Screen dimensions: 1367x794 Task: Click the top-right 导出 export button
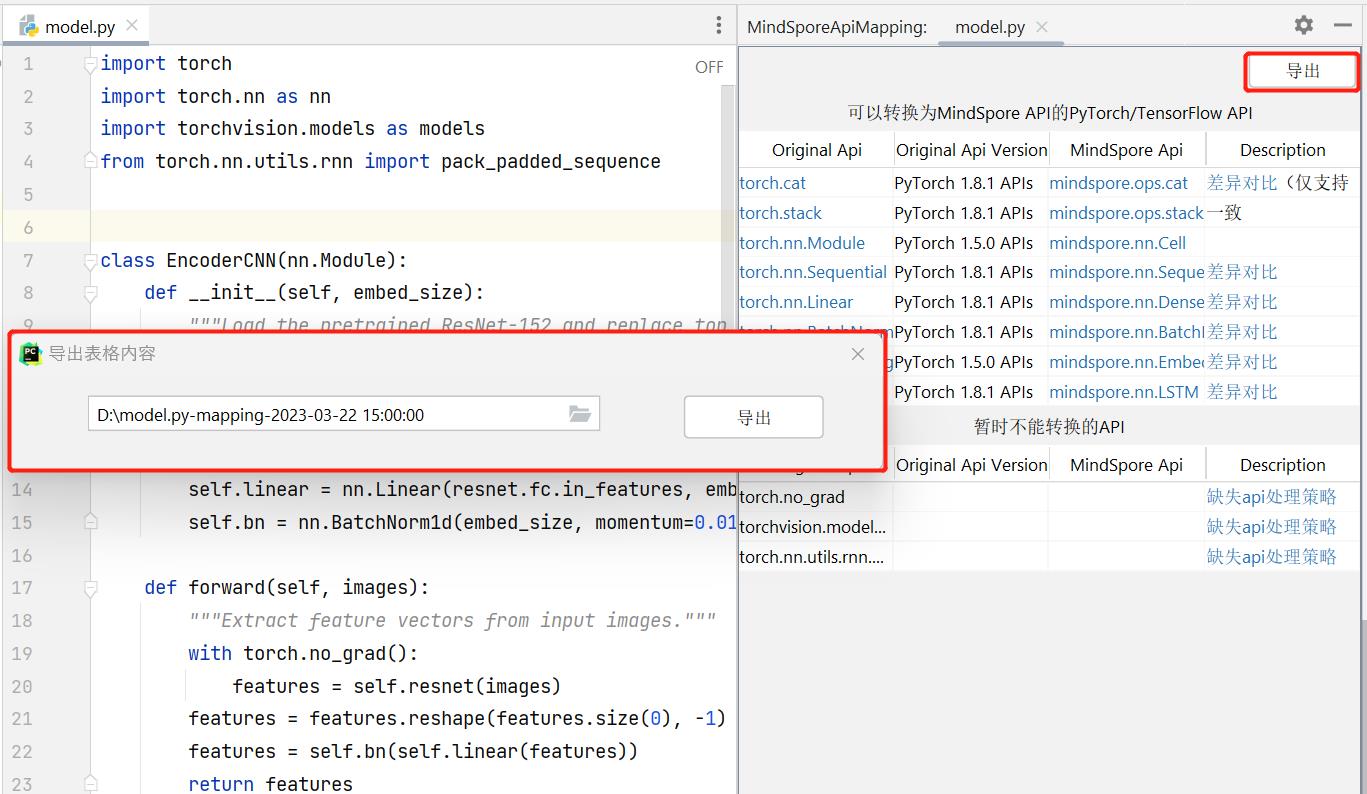pyautogui.click(x=1302, y=71)
